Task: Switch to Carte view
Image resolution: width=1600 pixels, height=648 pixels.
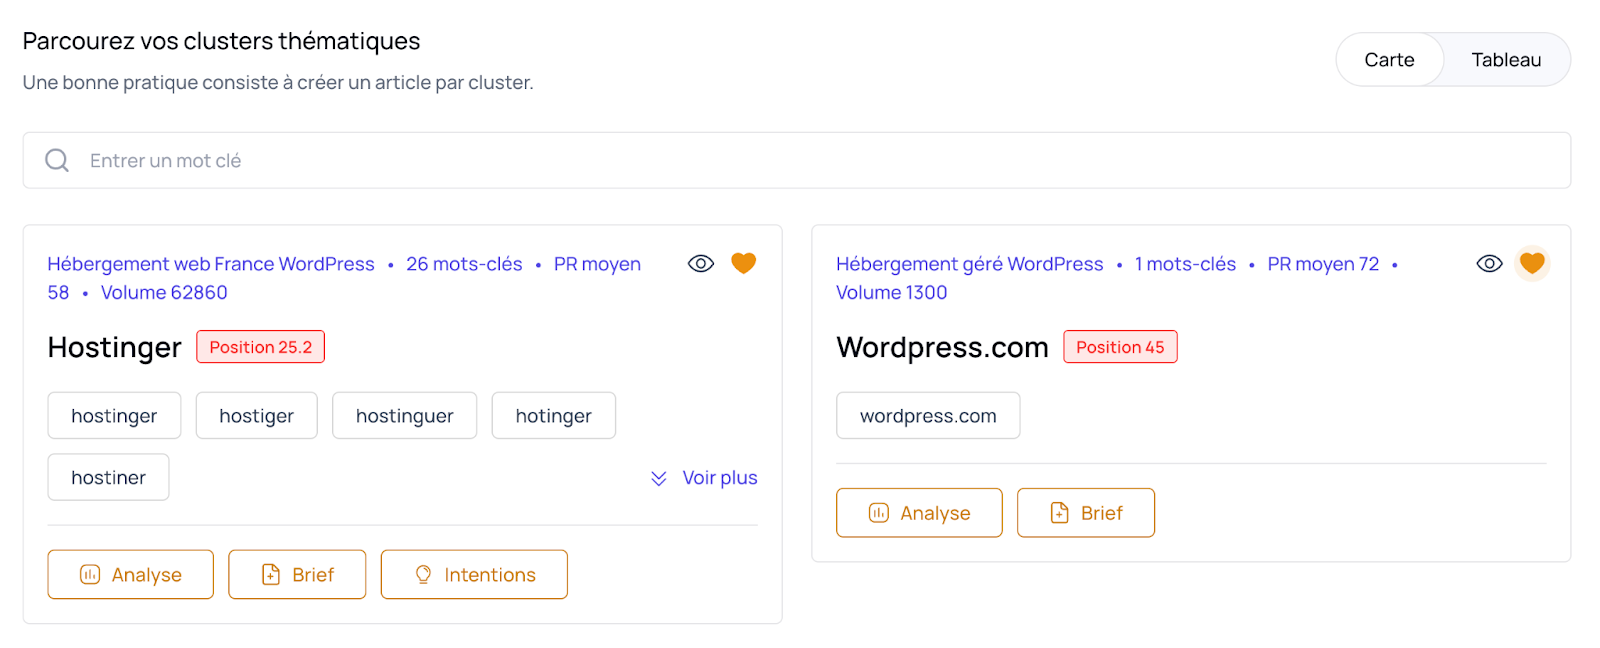Action: pyautogui.click(x=1389, y=60)
